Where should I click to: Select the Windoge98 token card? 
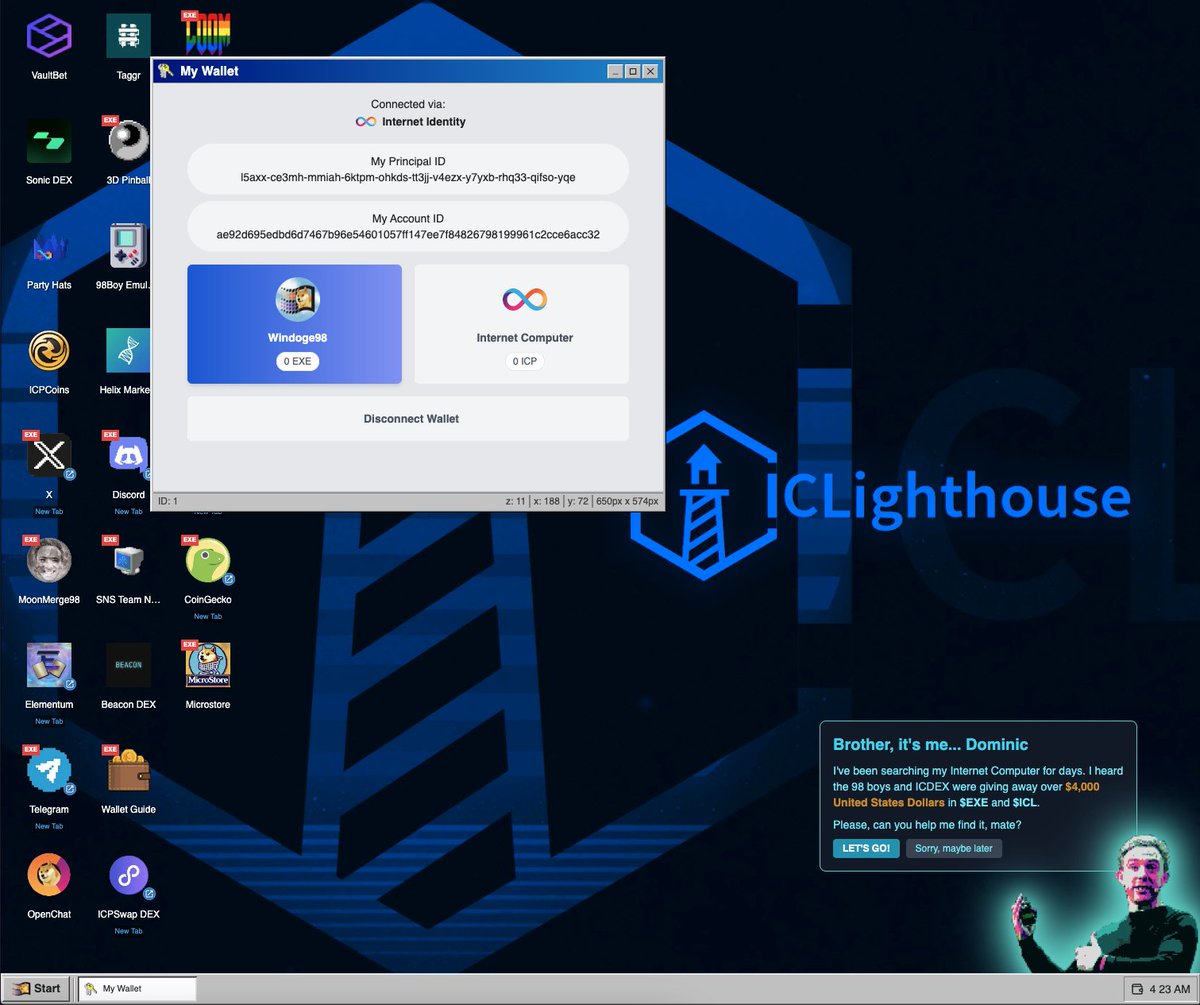(x=294, y=324)
